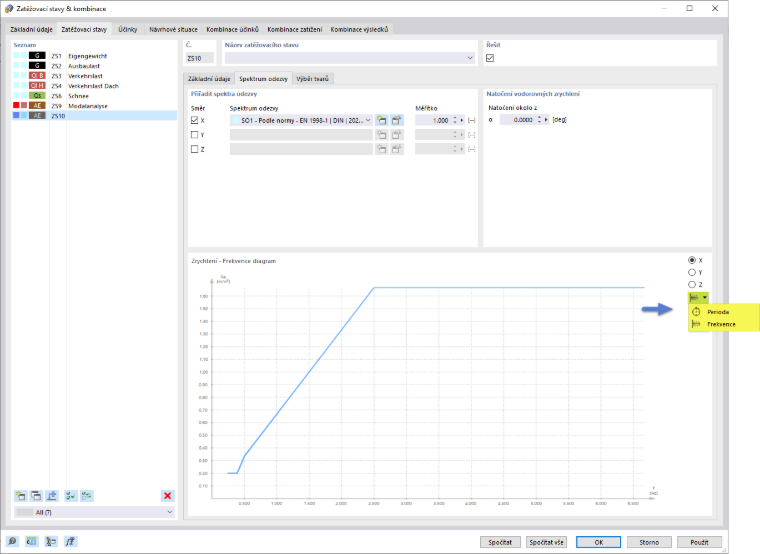This screenshot has width=760, height=554.
Task: Click the diagram axis type icon button
Action: click(x=694, y=297)
